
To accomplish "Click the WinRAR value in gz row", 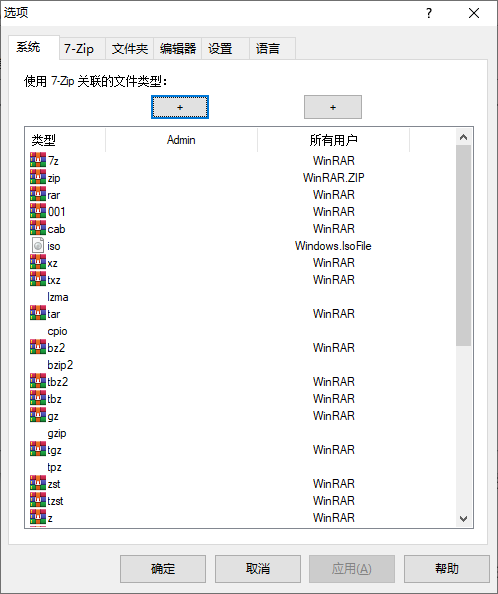I will coord(334,416).
